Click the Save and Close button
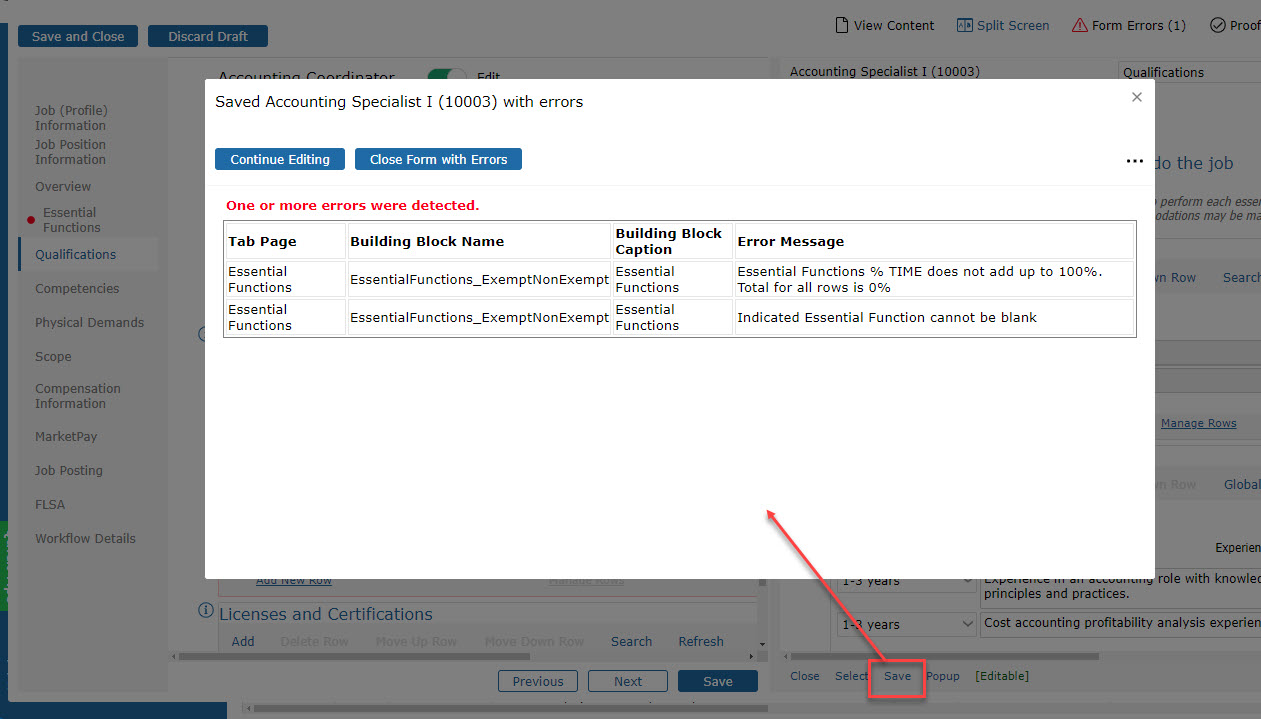Viewport: 1261px width, 719px height. 78,36
